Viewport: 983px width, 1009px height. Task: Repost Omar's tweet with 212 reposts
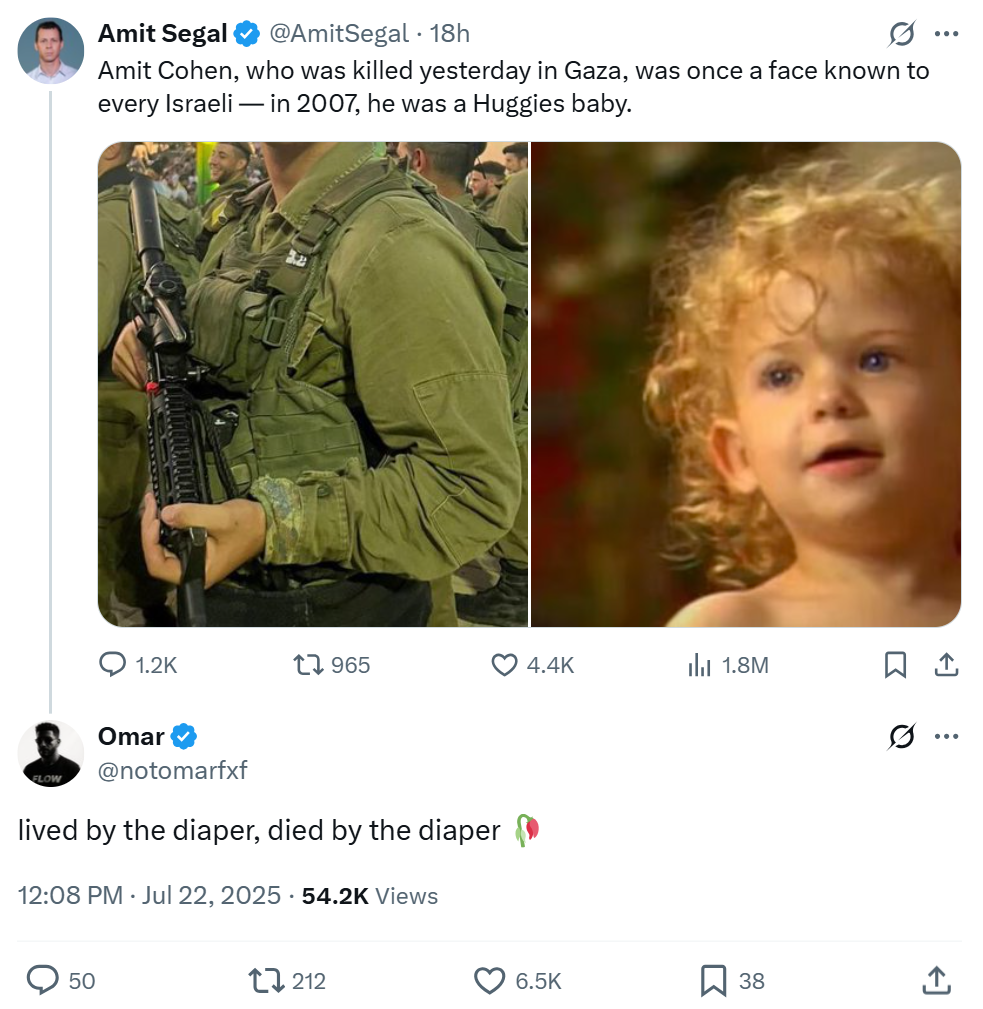pos(287,981)
